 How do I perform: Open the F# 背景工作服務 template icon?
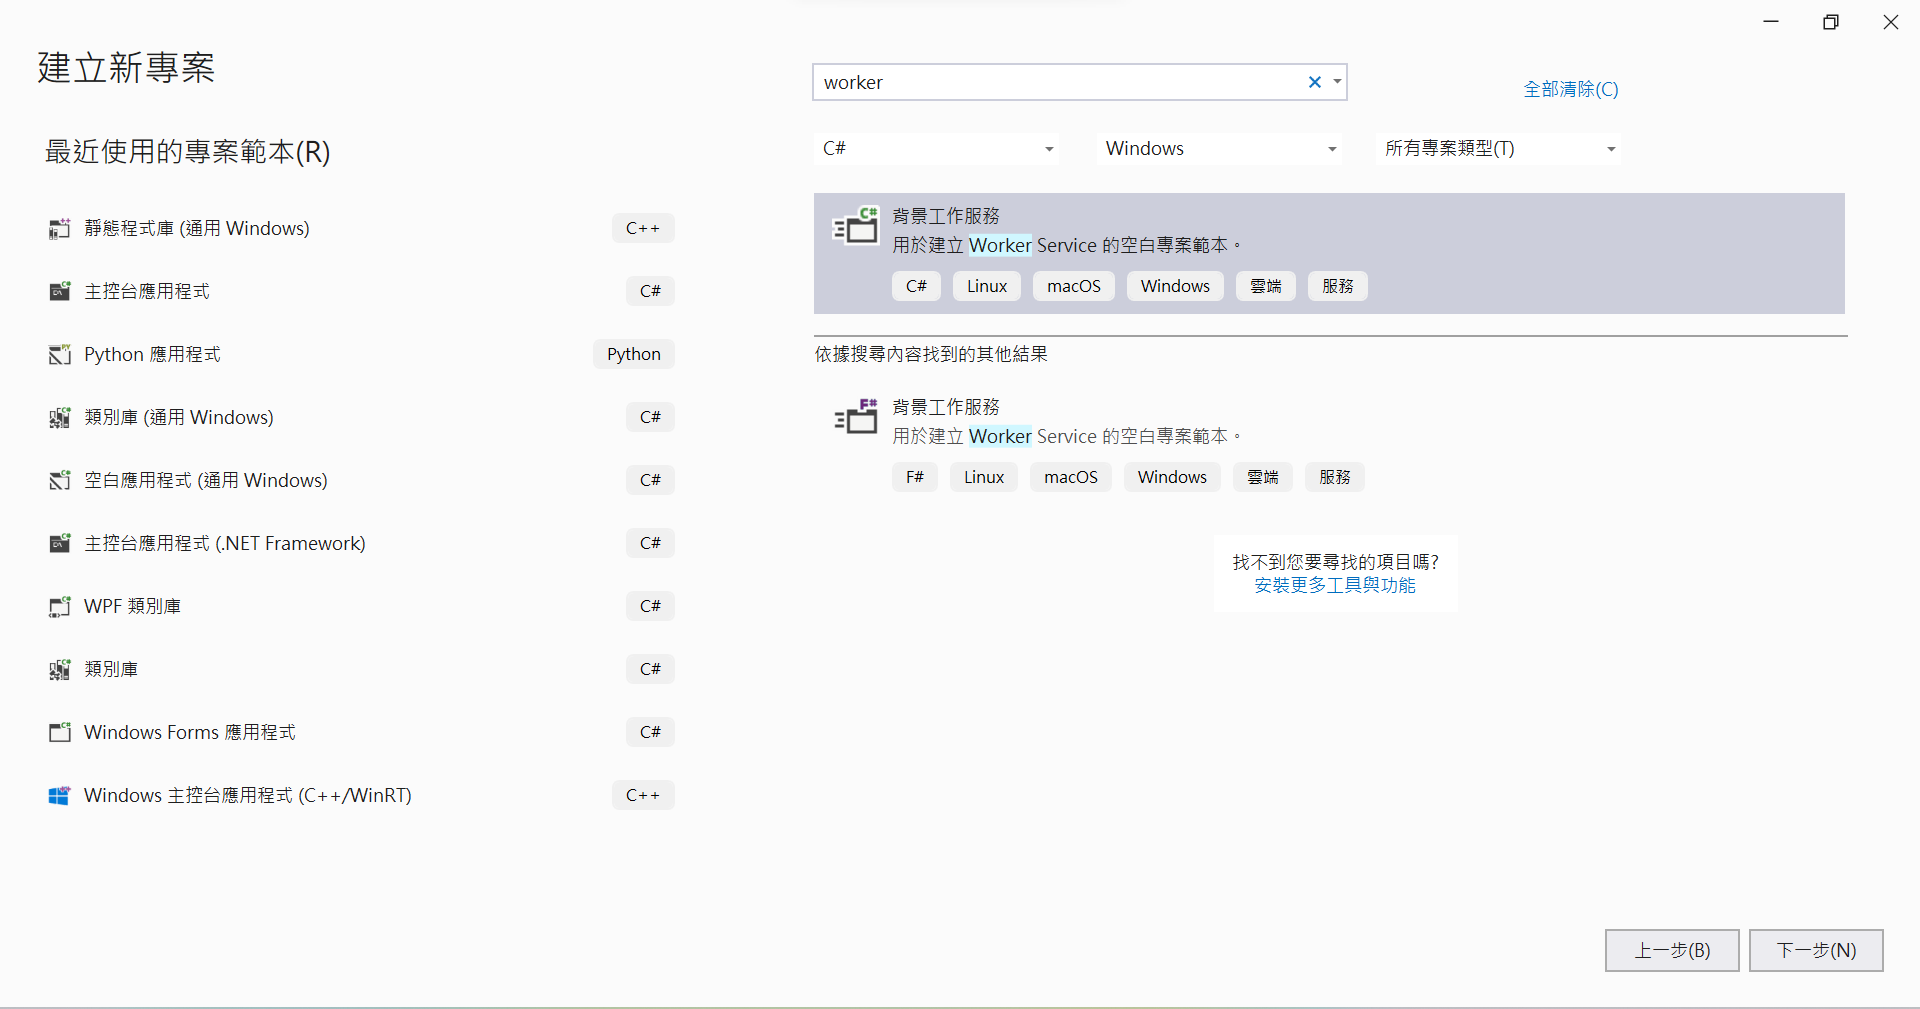(x=856, y=417)
